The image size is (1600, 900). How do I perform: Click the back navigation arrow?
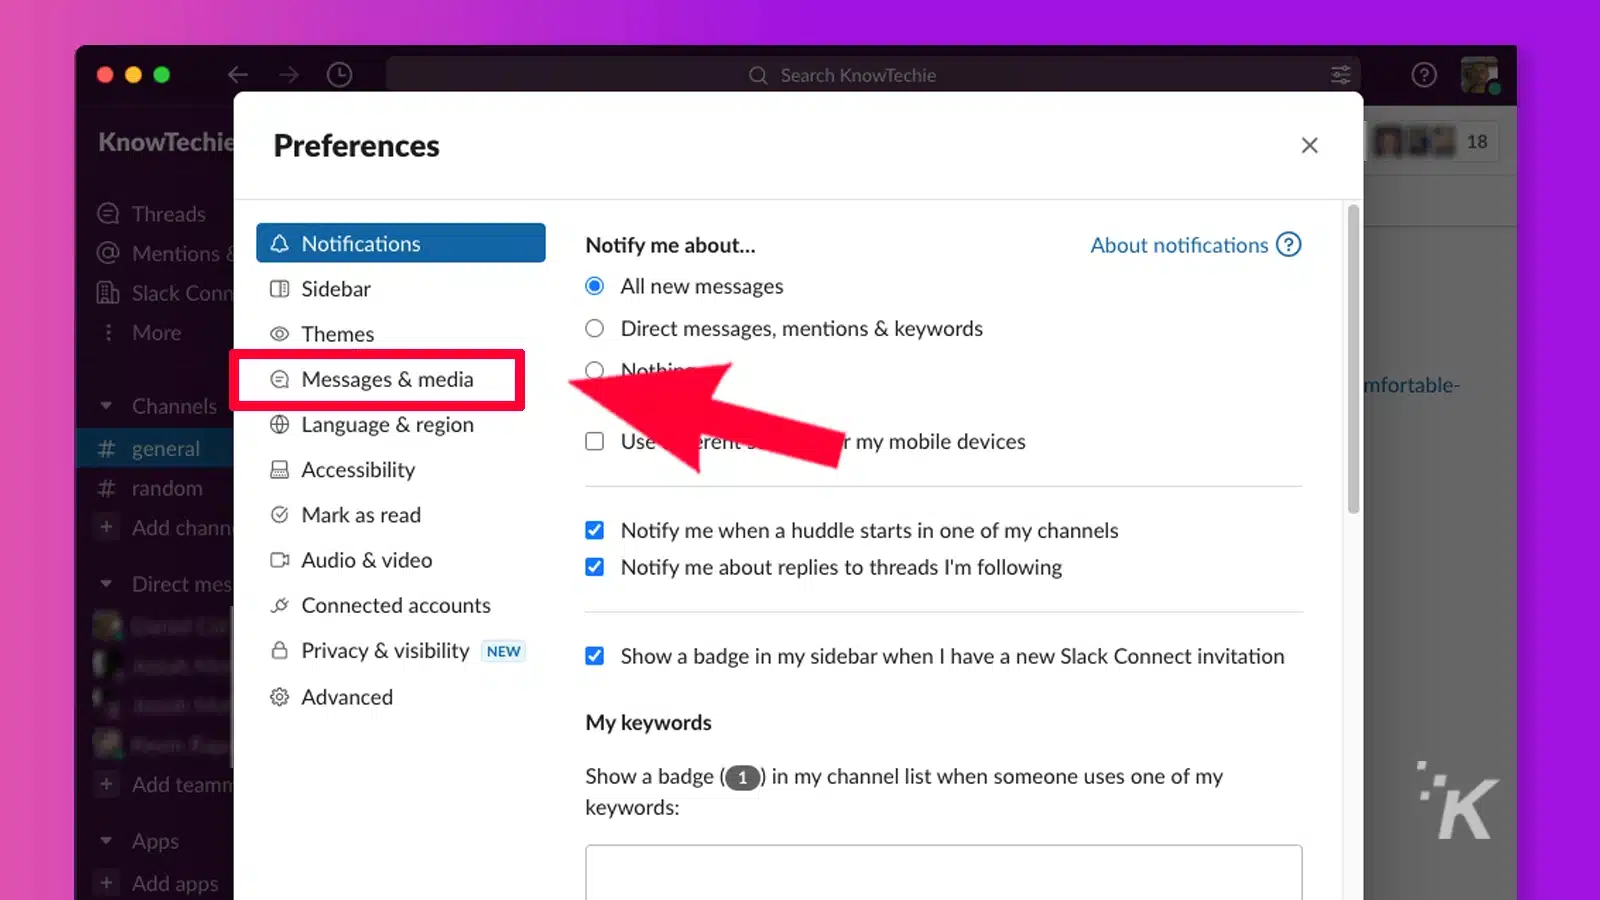tap(238, 75)
